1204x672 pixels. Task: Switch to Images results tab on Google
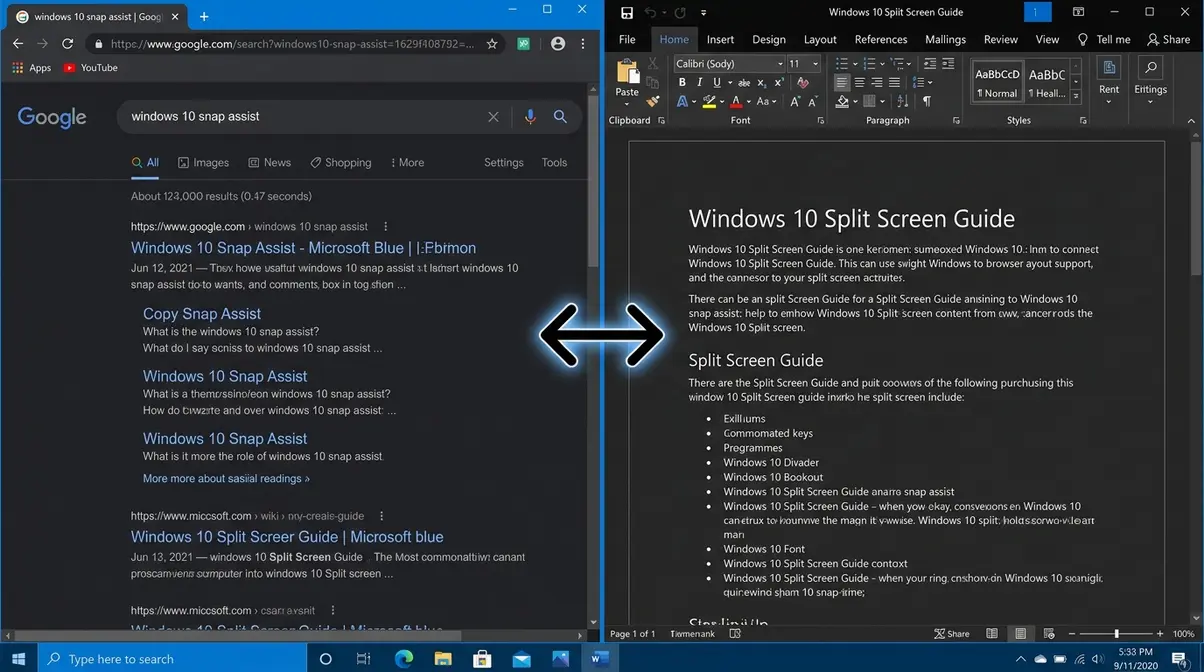click(x=203, y=162)
